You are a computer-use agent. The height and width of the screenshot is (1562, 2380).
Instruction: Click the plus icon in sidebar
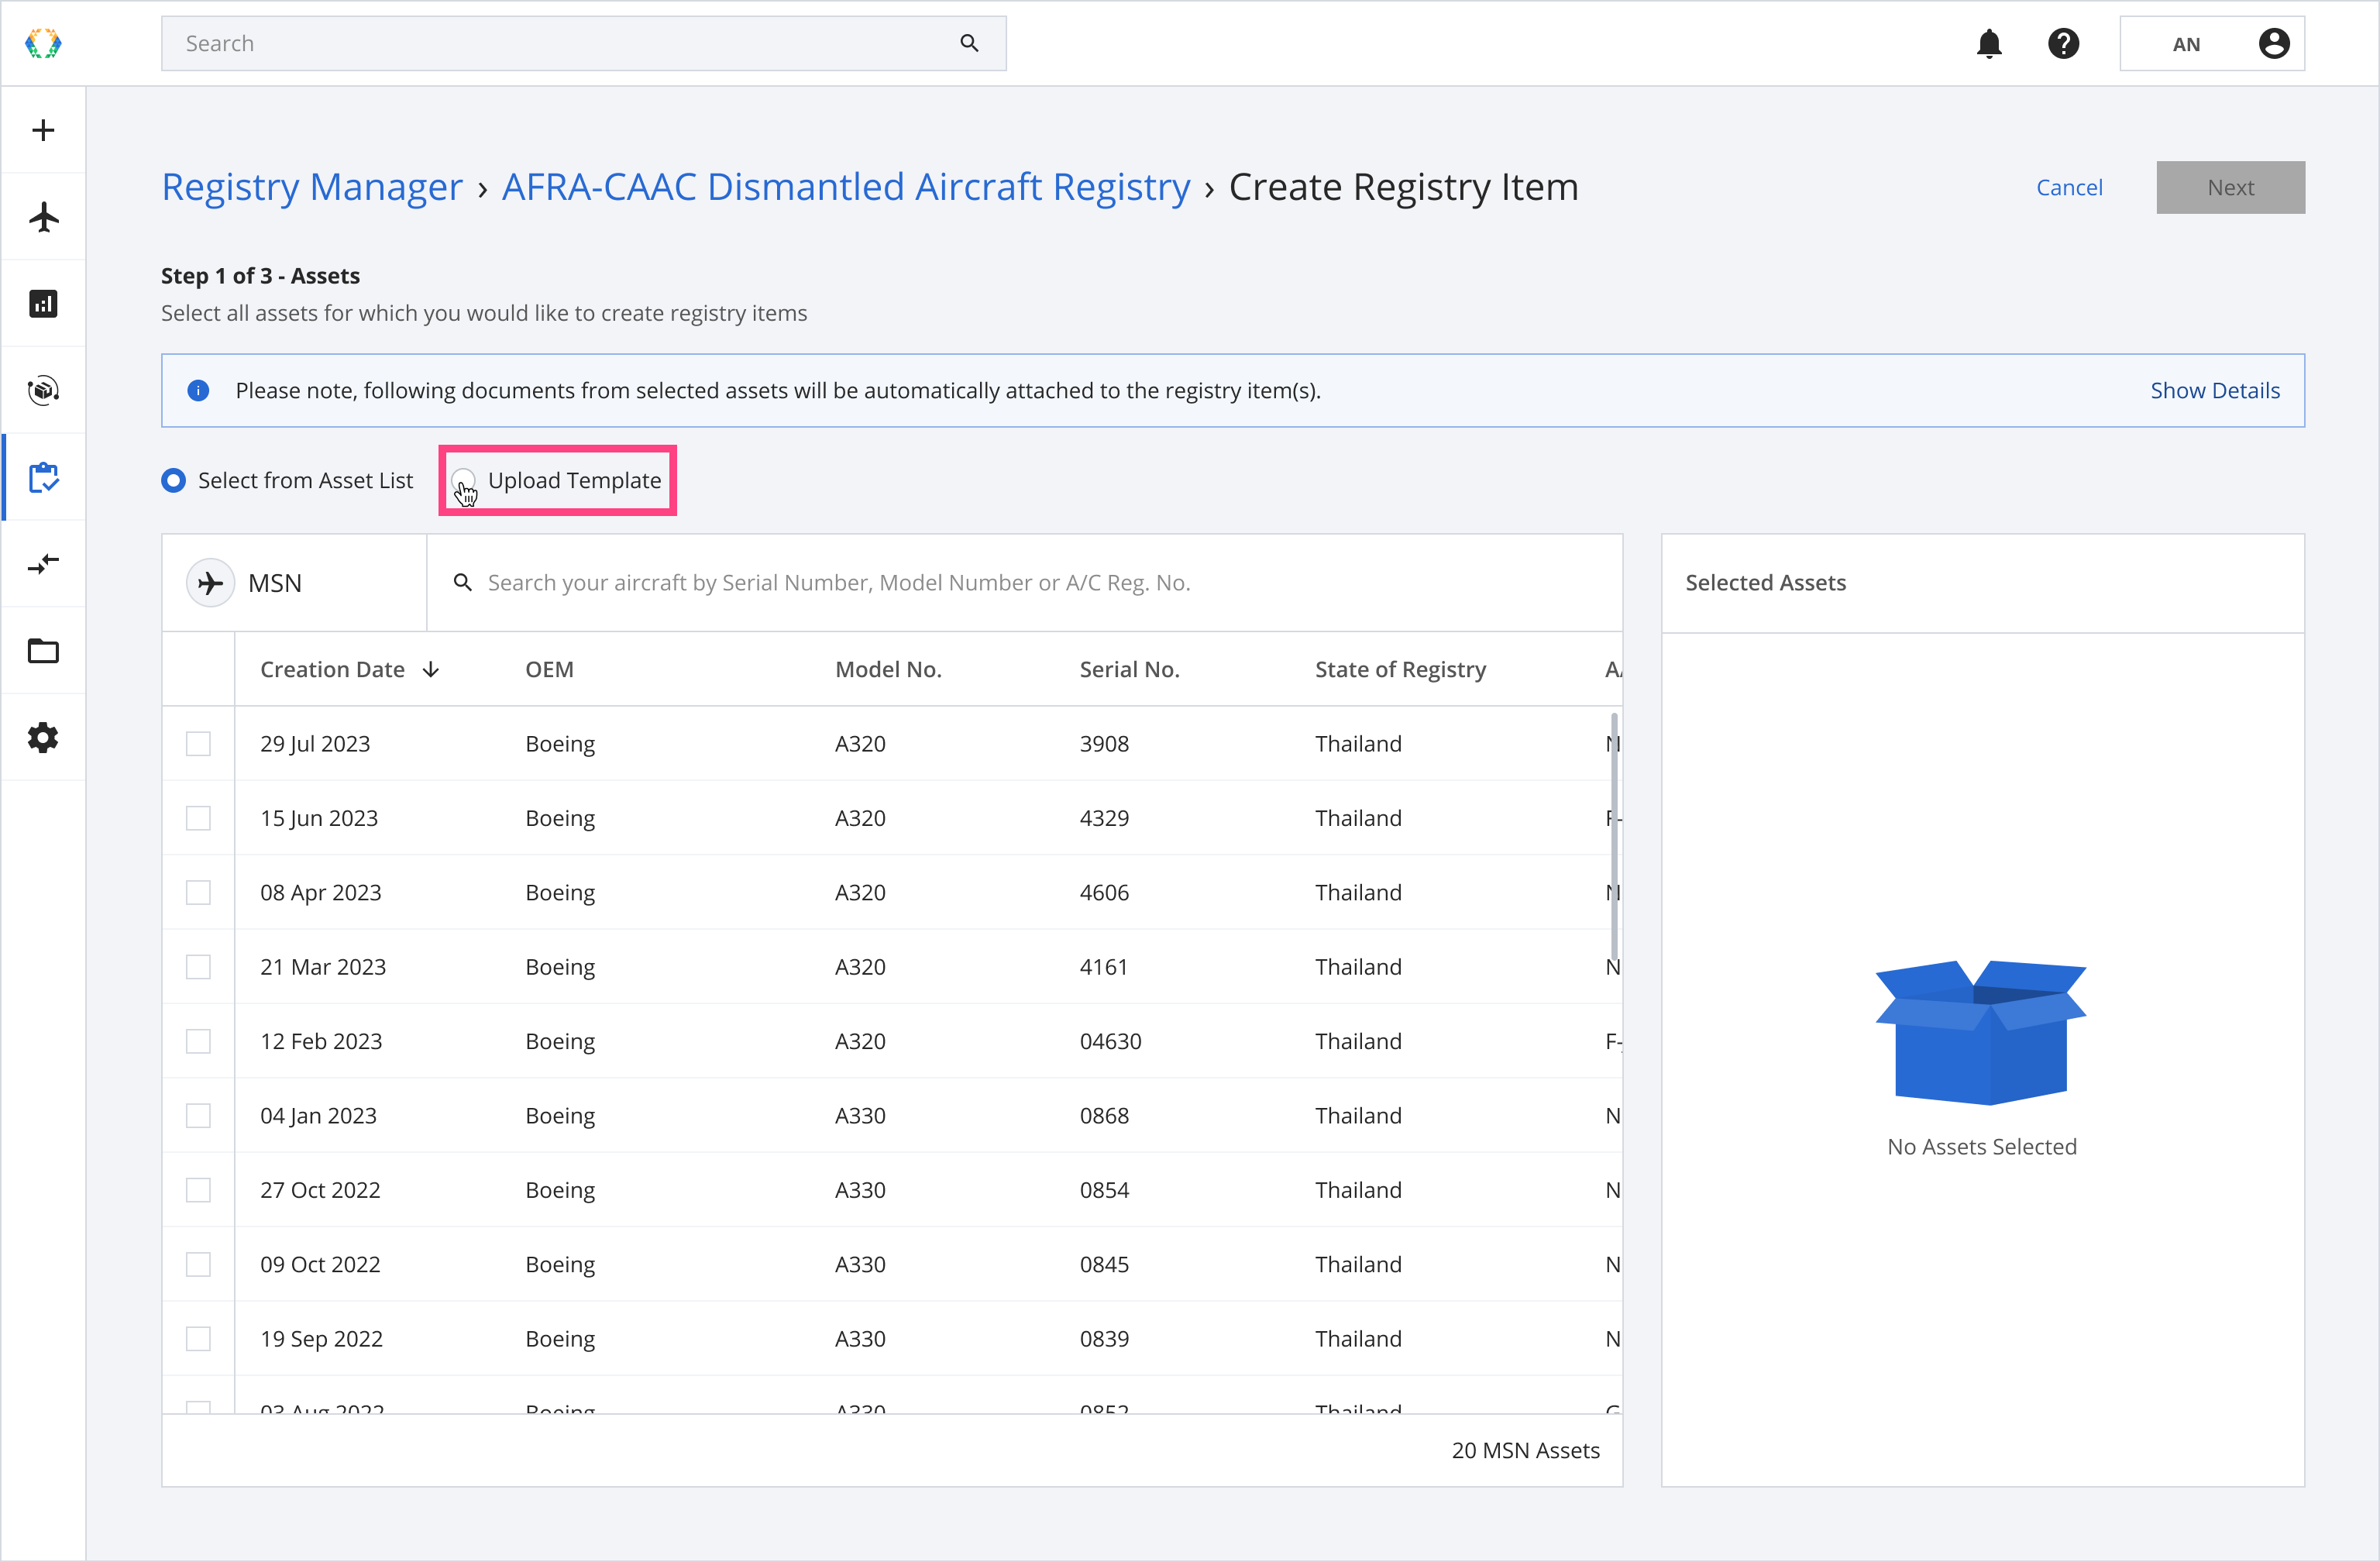click(43, 130)
